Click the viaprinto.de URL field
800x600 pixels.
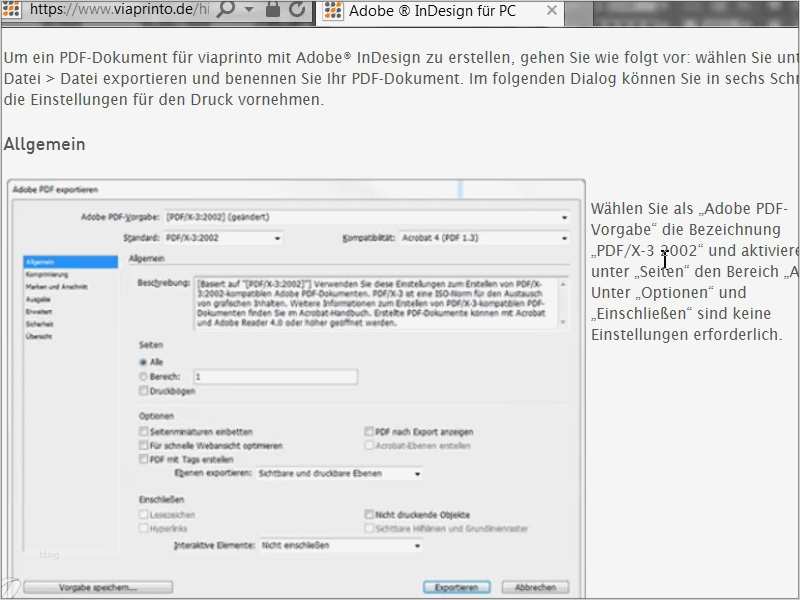119,9
